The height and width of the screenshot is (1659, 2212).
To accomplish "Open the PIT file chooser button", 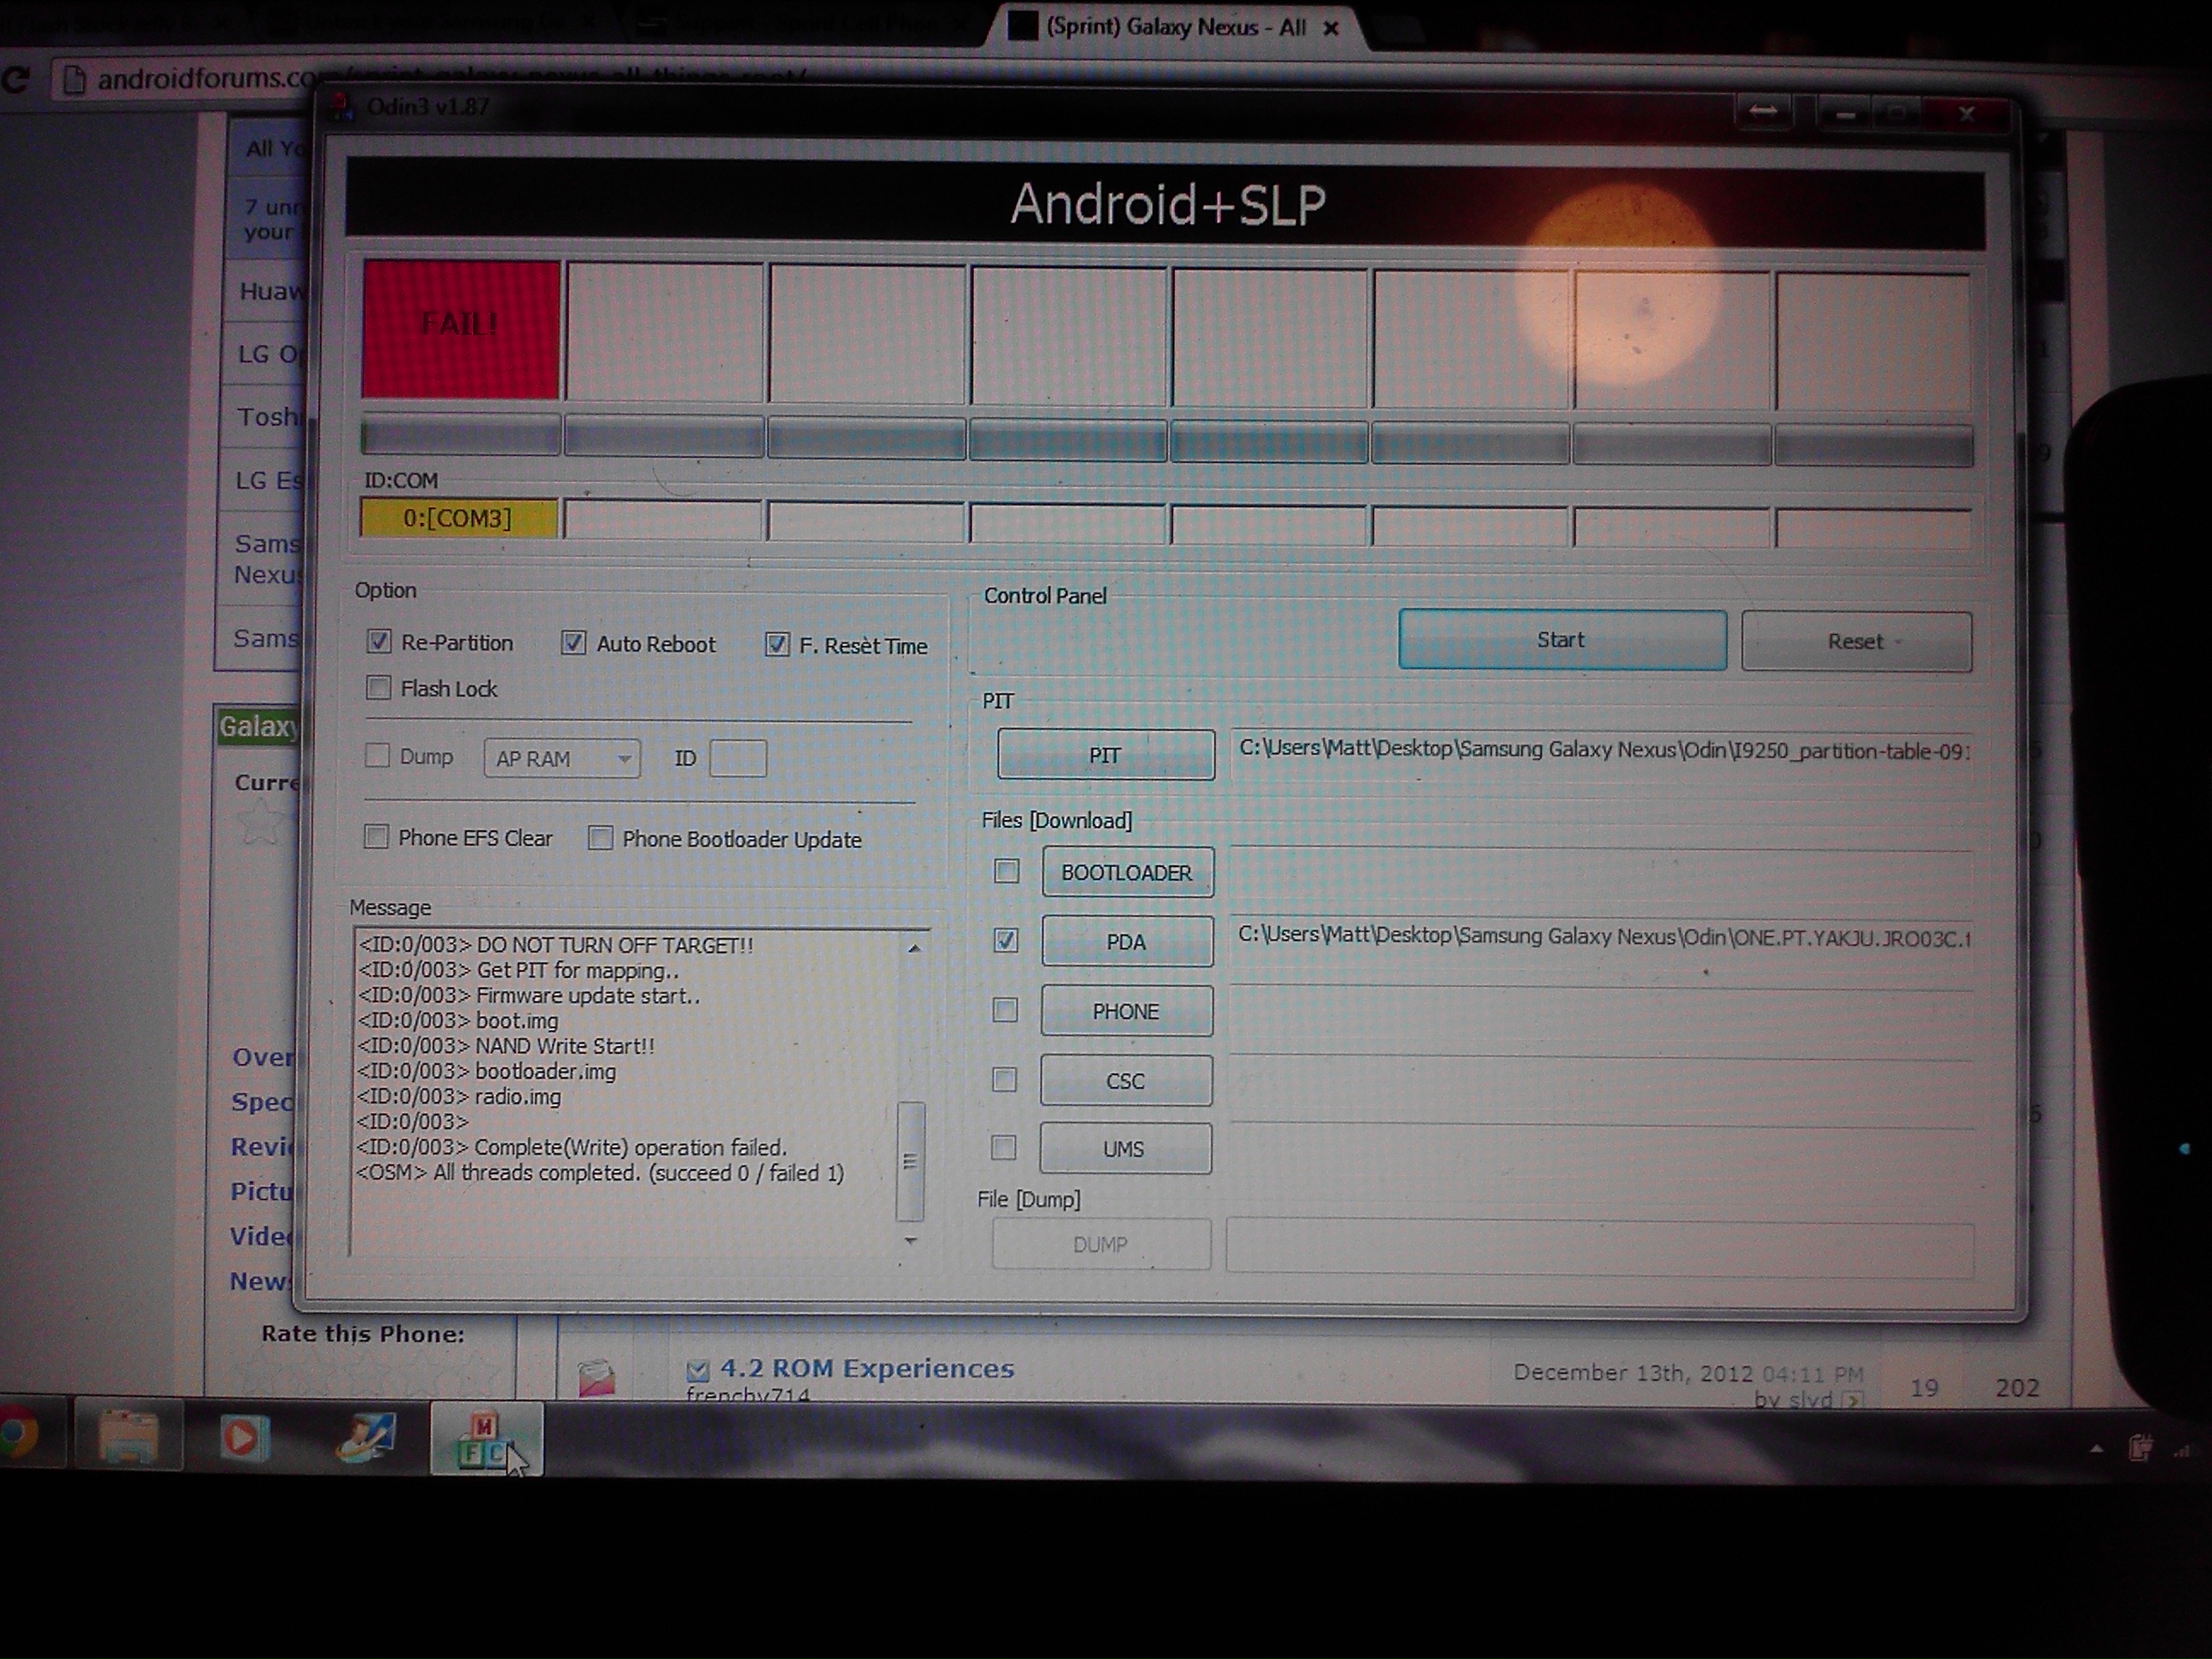I will 1105,755.
